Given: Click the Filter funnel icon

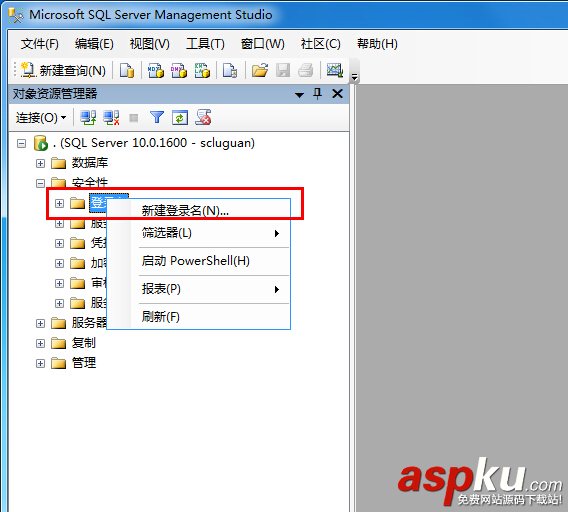Looking at the screenshot, I should pos(157,117).
